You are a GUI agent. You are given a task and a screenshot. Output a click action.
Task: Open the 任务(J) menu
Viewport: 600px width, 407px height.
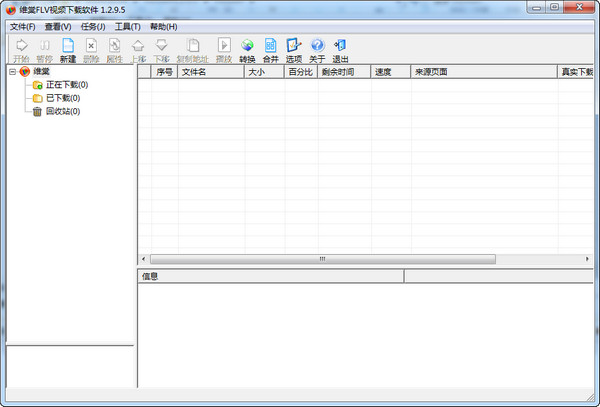pos(93,27)
